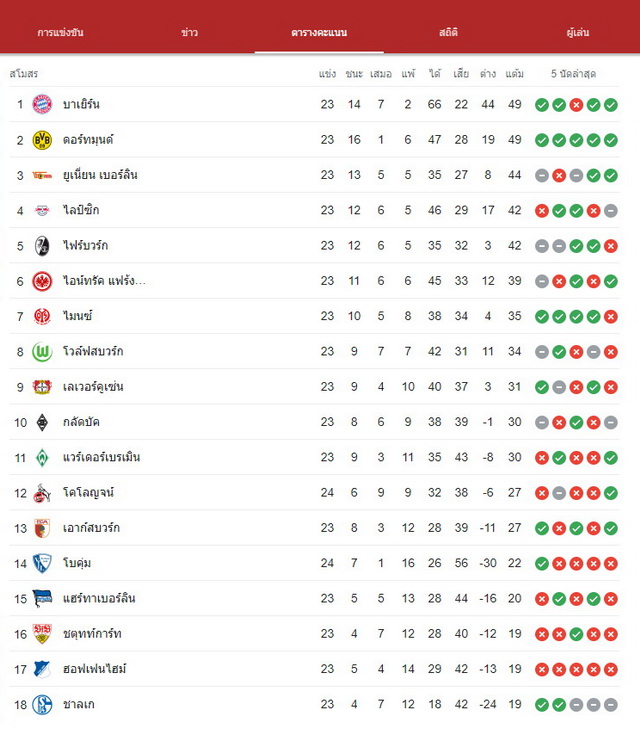This screenshot has height=729, width=640.
Task: Click the Mainz red club logo
Action: pyautogui.click(x=42, y=317)
